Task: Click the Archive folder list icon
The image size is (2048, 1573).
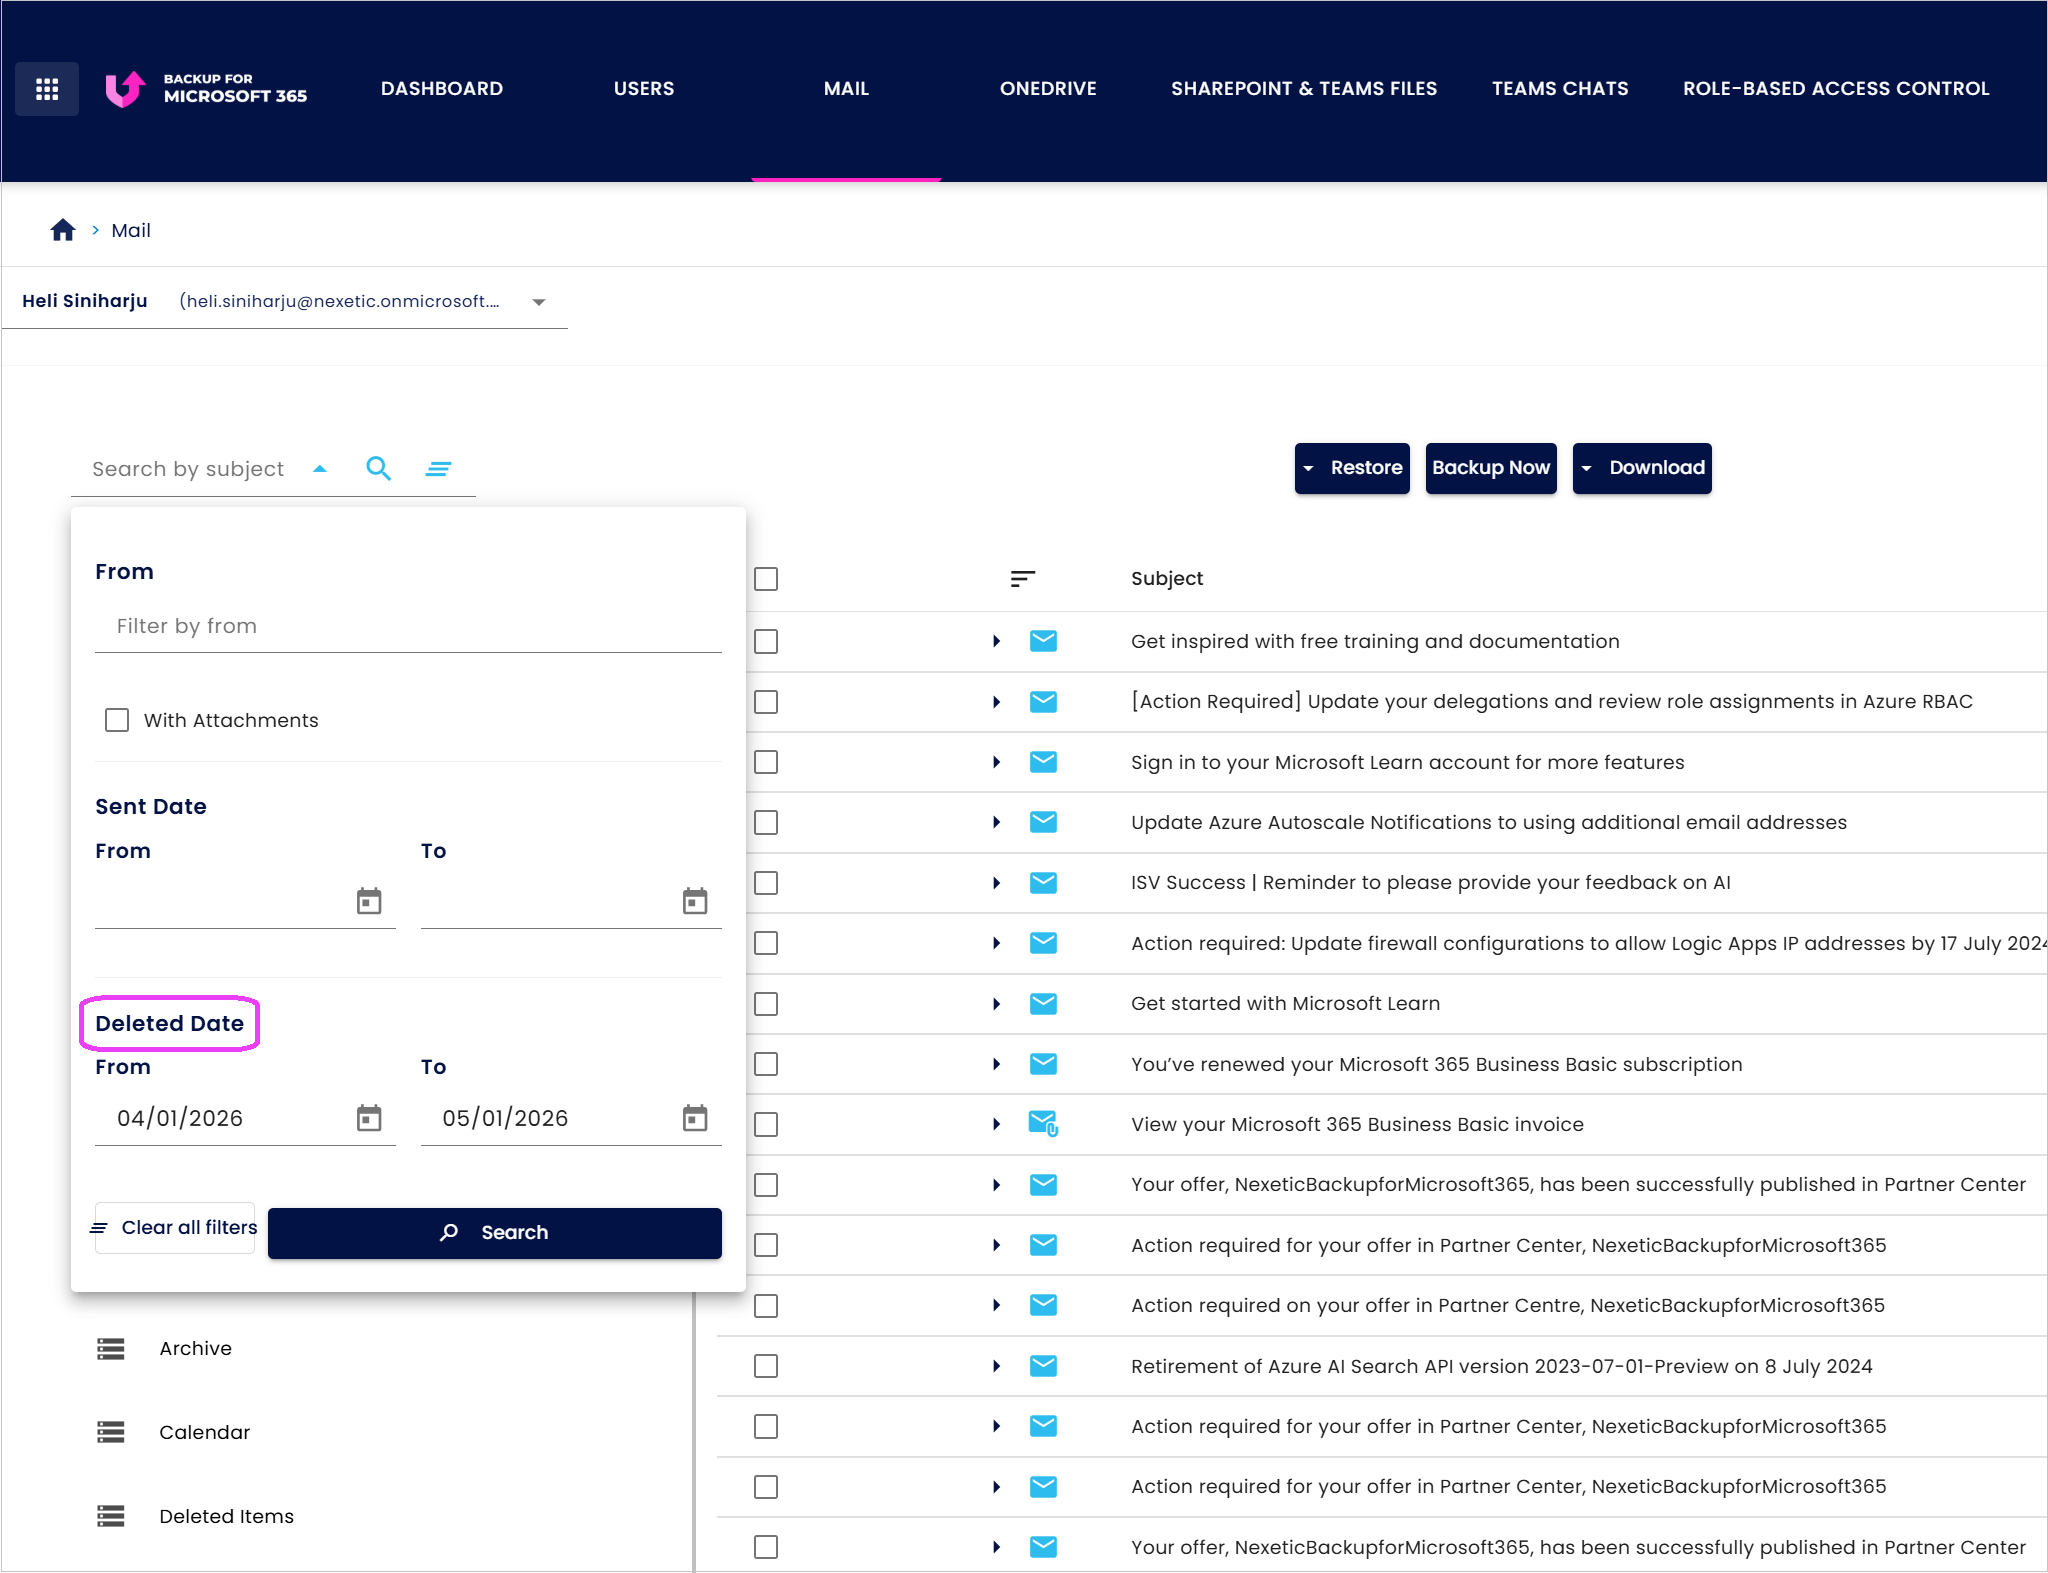Action: click(x=111, y=1349)
